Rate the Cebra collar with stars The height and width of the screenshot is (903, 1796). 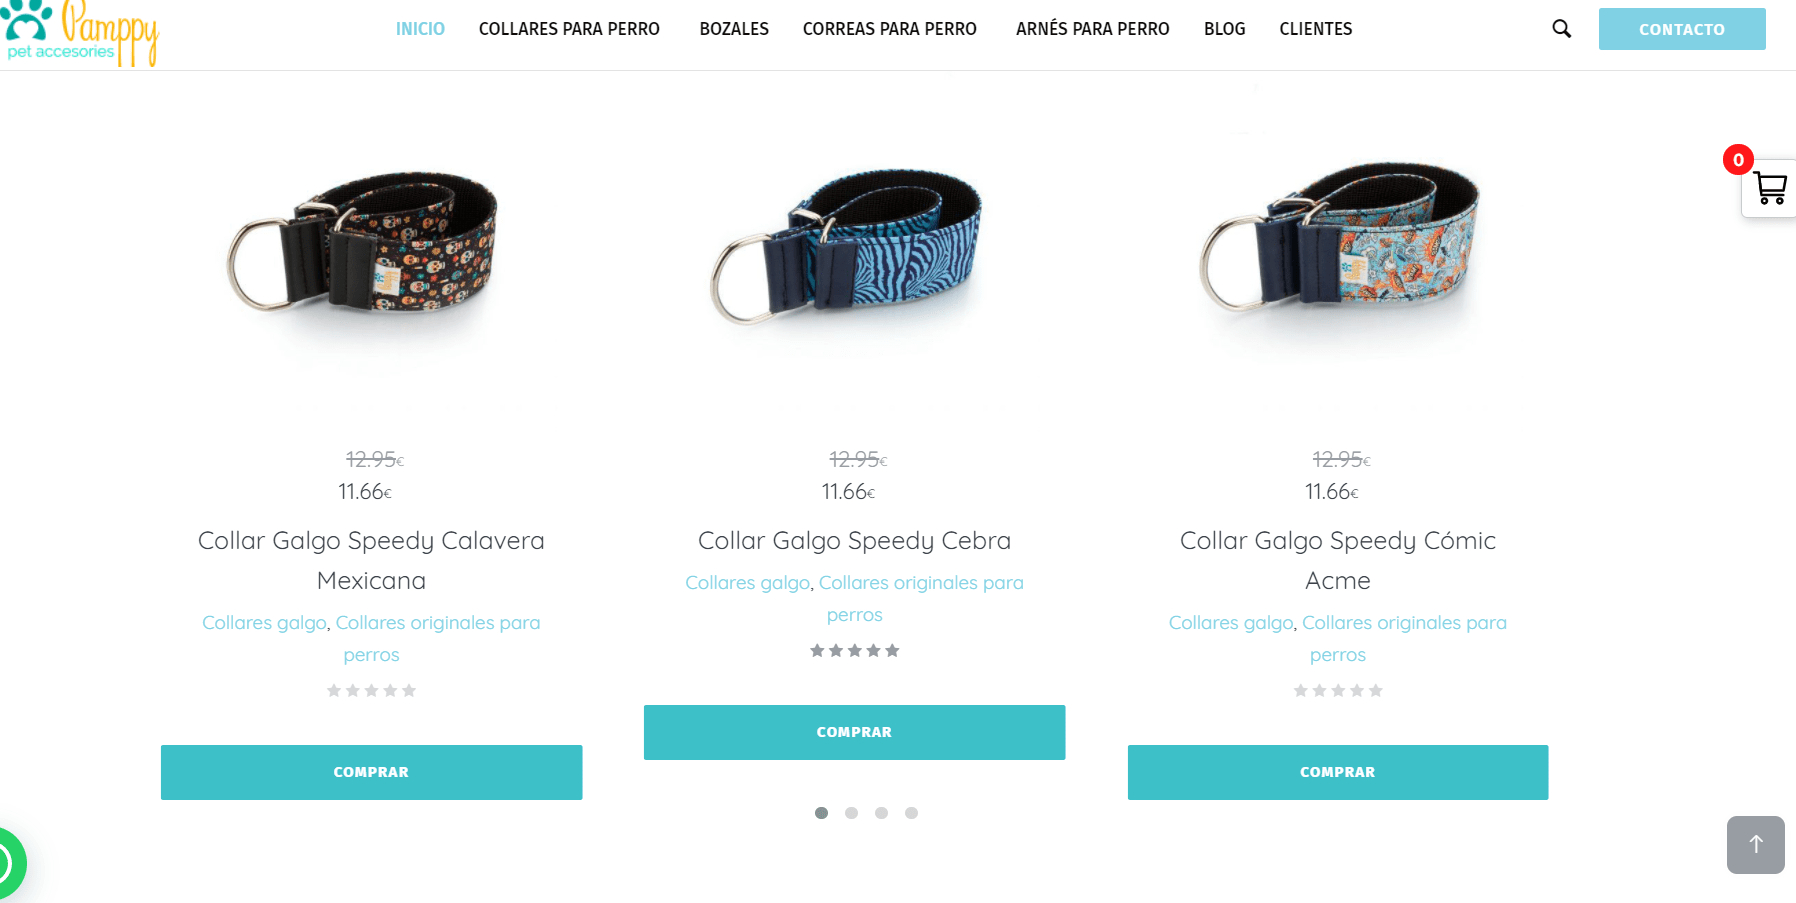(854, 651)
